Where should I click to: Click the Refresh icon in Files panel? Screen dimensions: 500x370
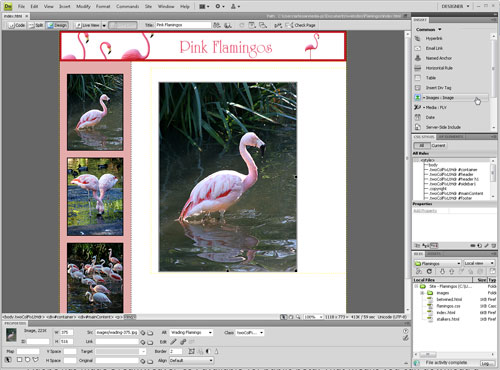[429, 272]
